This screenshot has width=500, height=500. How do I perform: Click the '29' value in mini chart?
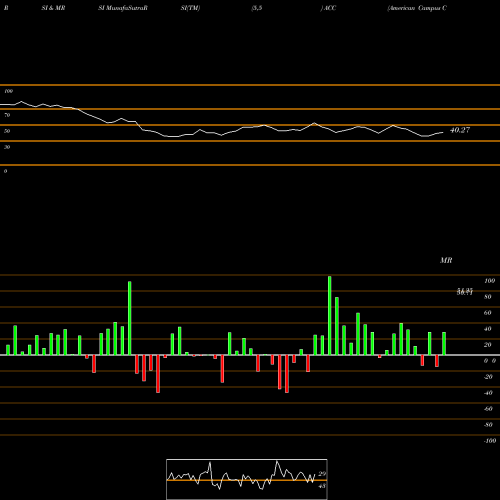pos(322,474)
